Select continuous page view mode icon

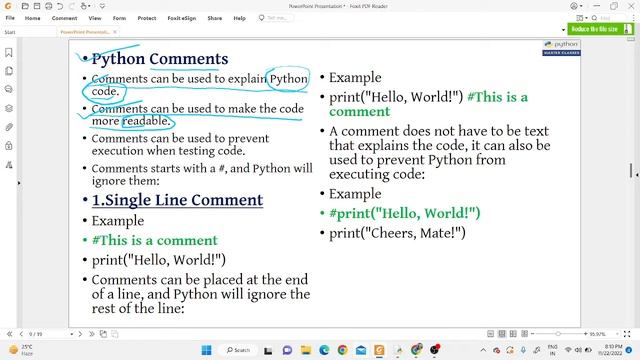pos(502,334)
